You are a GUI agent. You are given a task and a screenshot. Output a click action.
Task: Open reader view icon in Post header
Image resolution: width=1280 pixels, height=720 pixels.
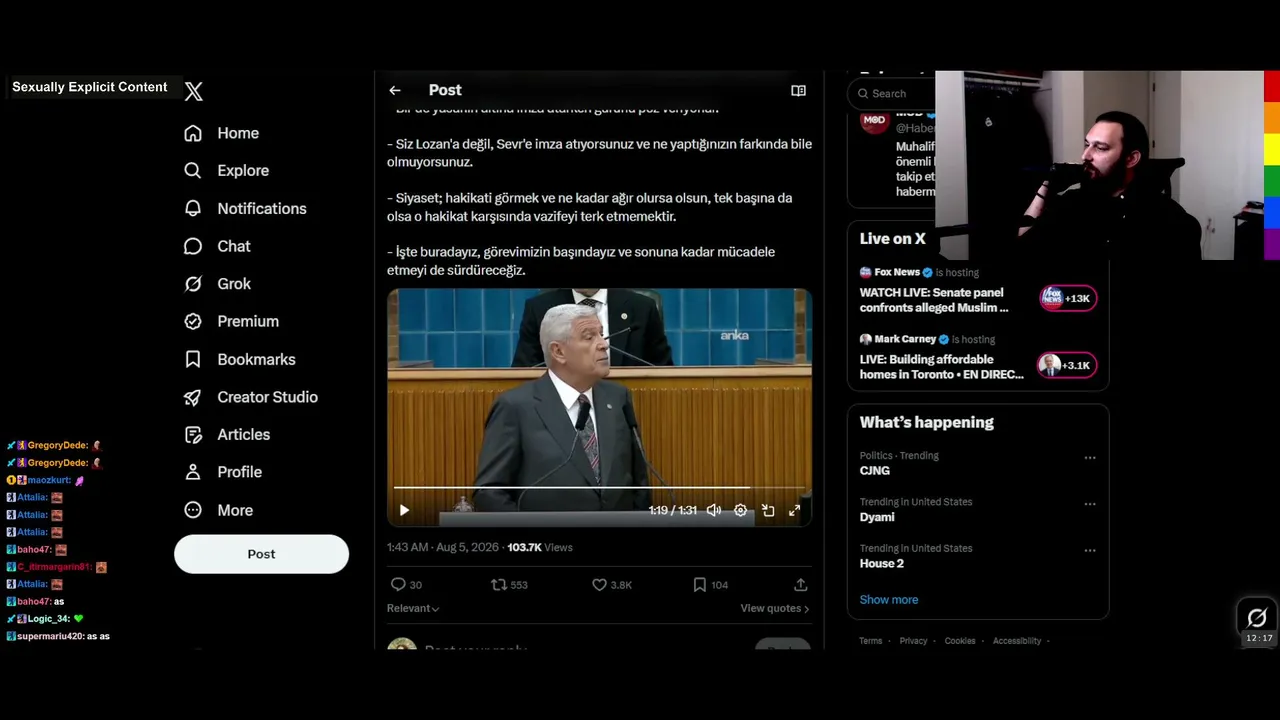pyautogui.click(x=798, y=91)
